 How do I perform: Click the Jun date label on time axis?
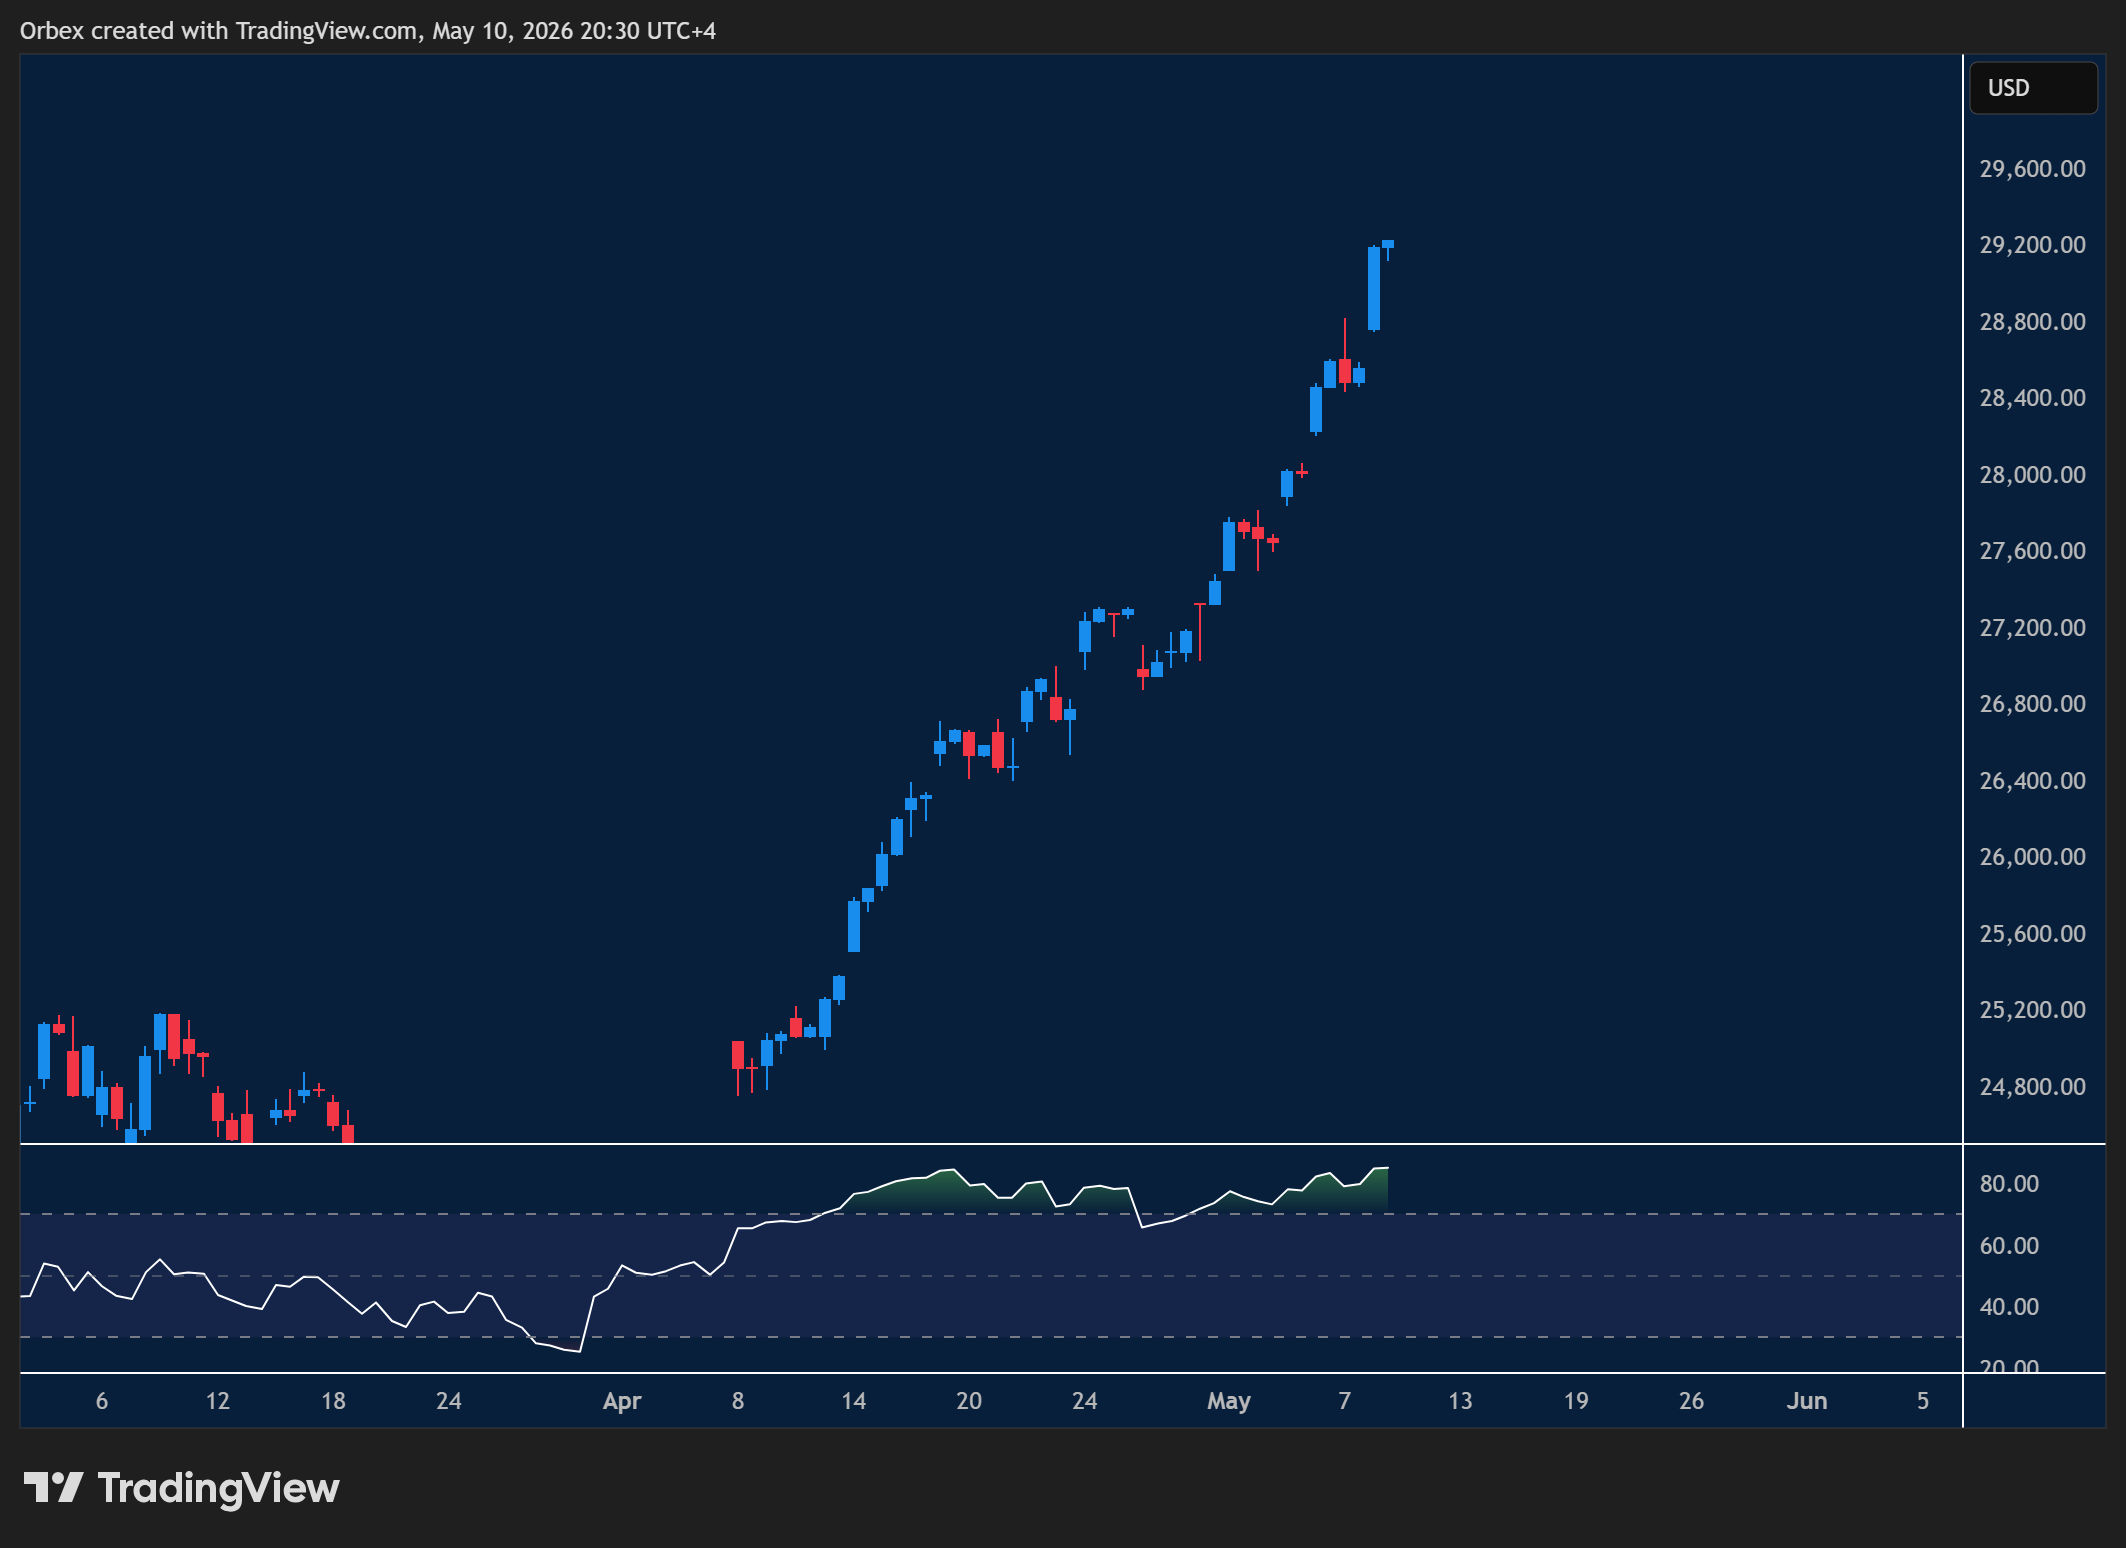point(1806,1401)
